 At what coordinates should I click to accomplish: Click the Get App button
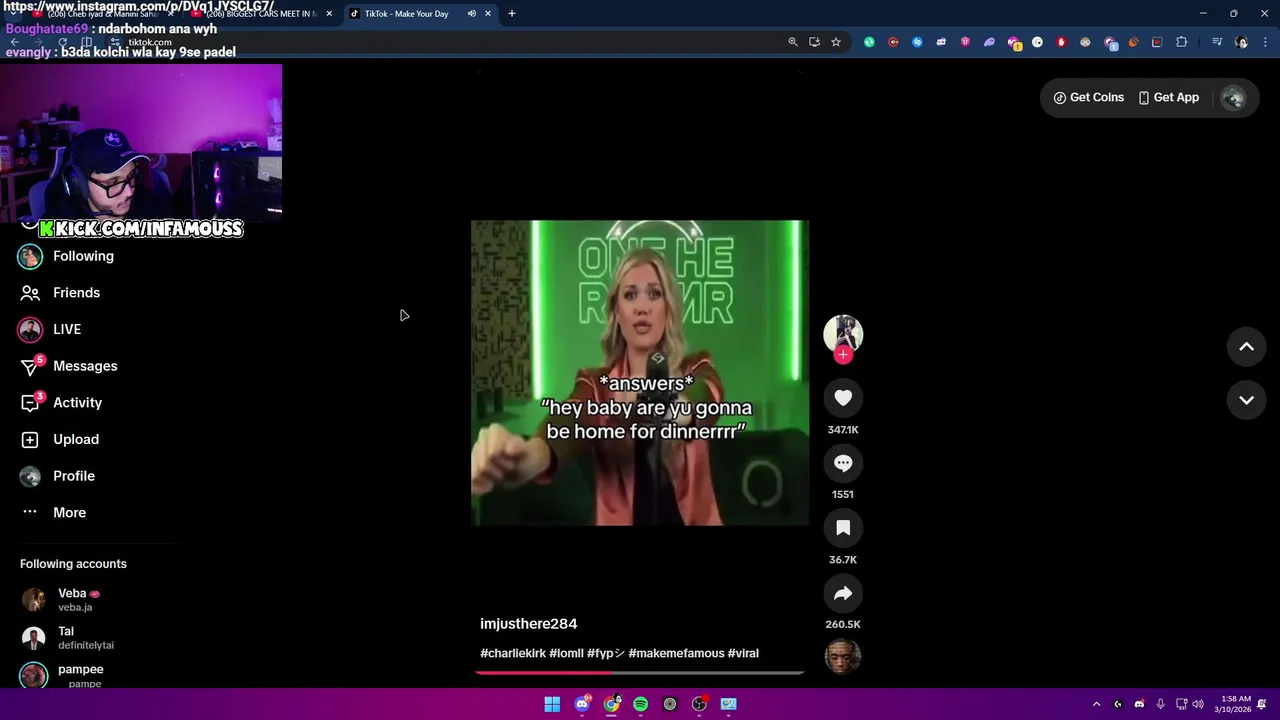pos(1168,97)
